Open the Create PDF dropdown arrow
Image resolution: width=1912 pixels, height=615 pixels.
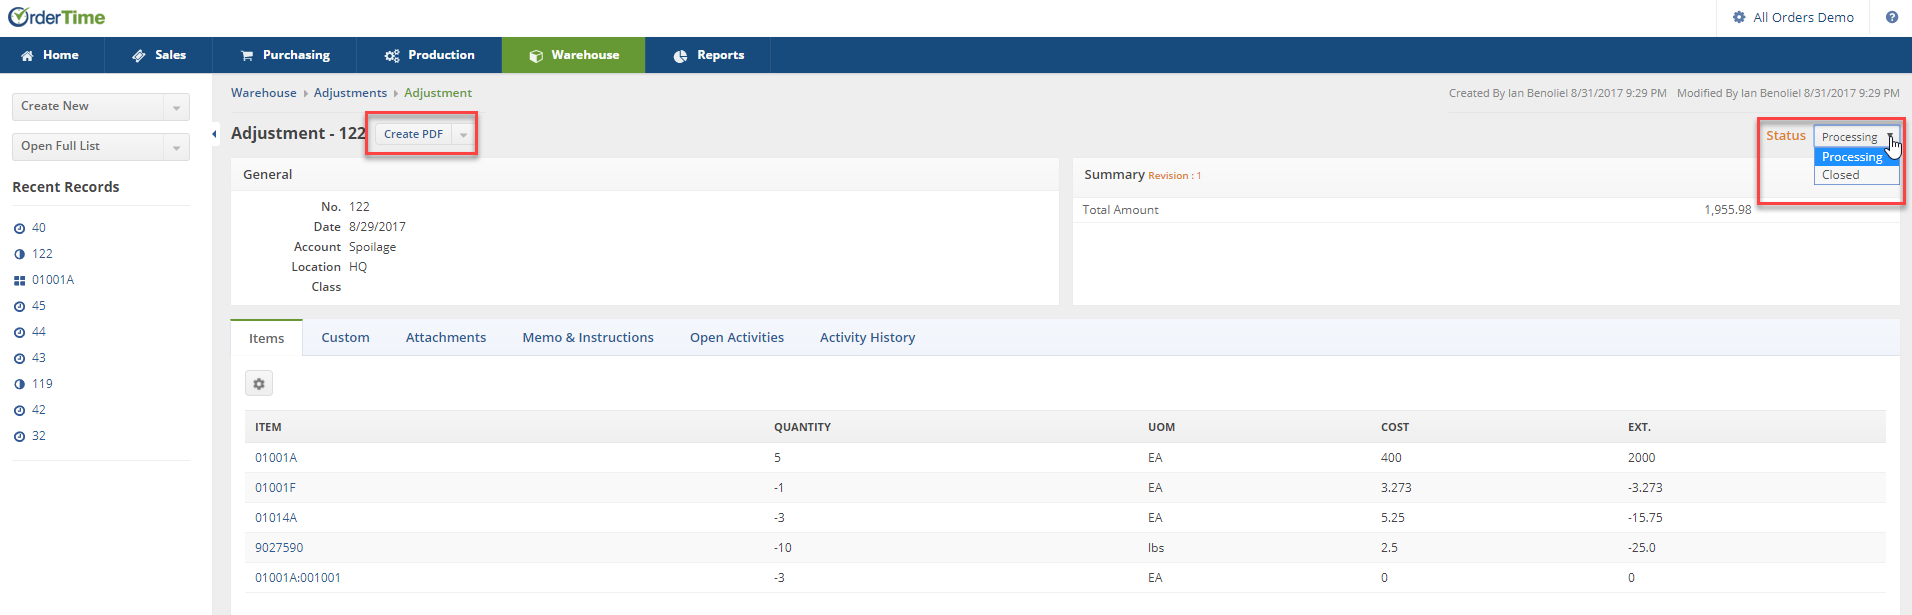click(463, 134)
